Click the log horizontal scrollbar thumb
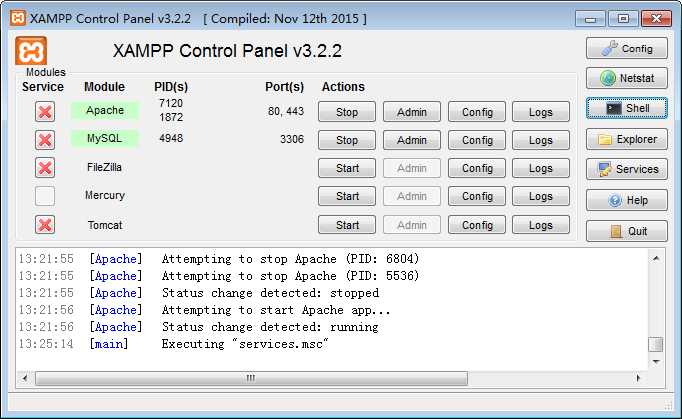Image resolution: width=682 pixels, height=419 pixels. point(251,378)
